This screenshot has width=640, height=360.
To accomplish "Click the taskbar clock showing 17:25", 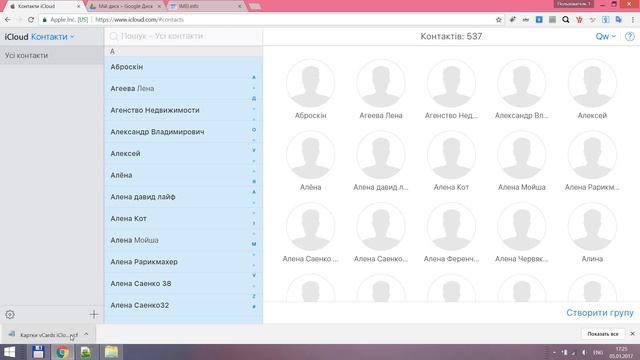I will pos(621,352).
